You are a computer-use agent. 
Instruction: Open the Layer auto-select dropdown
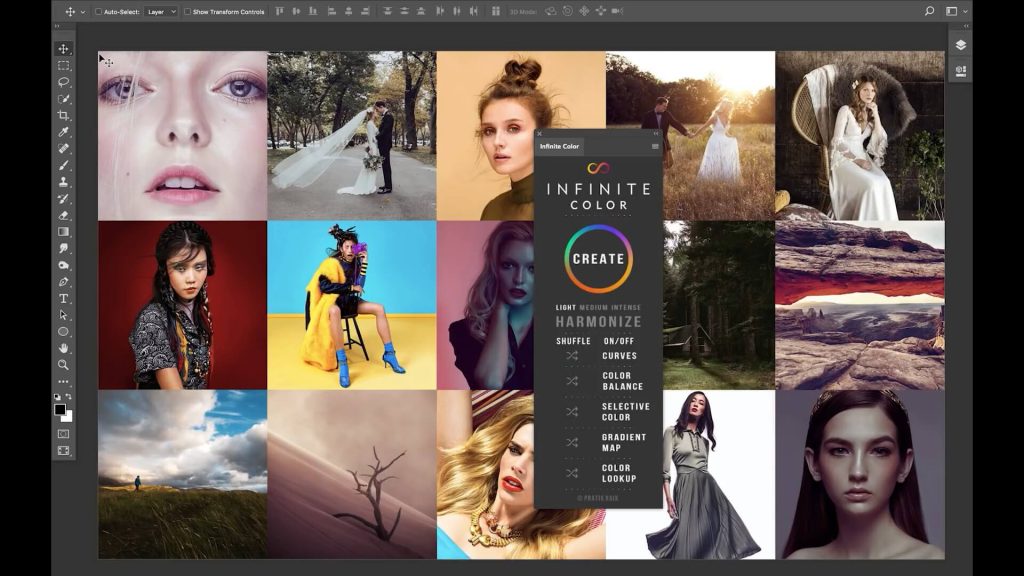[x=160, y=12]
